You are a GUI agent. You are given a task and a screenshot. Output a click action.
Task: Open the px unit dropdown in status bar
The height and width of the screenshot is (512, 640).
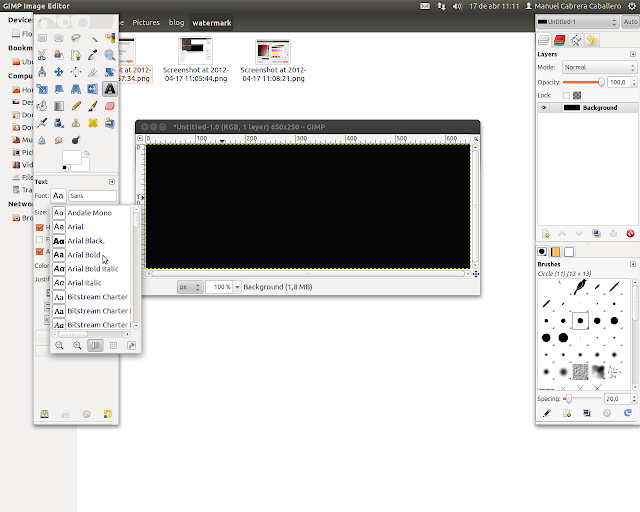click(x=190, y=287)
